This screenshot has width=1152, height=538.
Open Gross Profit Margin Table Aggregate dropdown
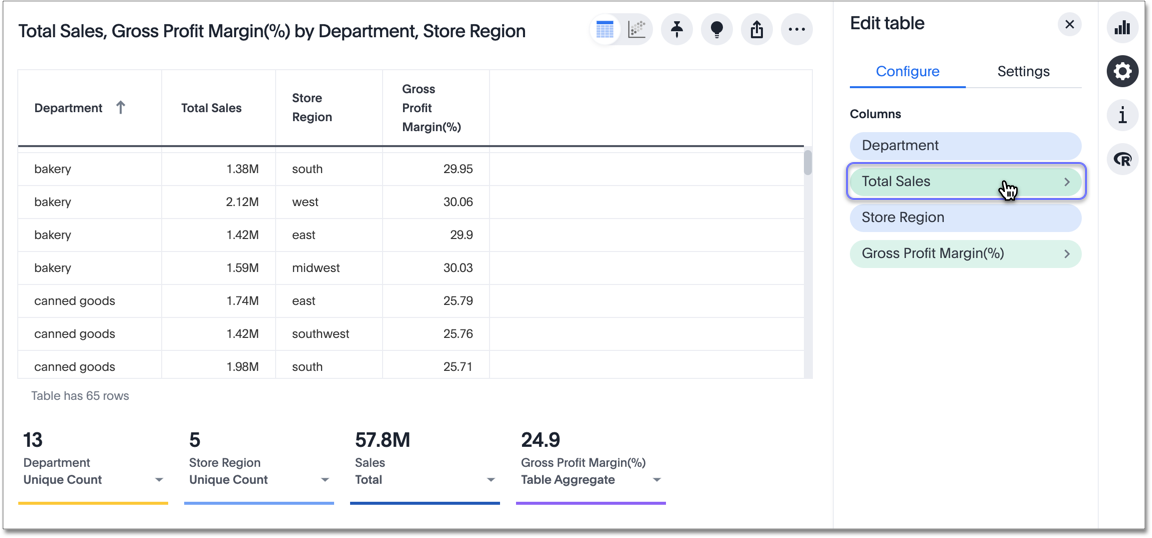(x=657, y=481)
